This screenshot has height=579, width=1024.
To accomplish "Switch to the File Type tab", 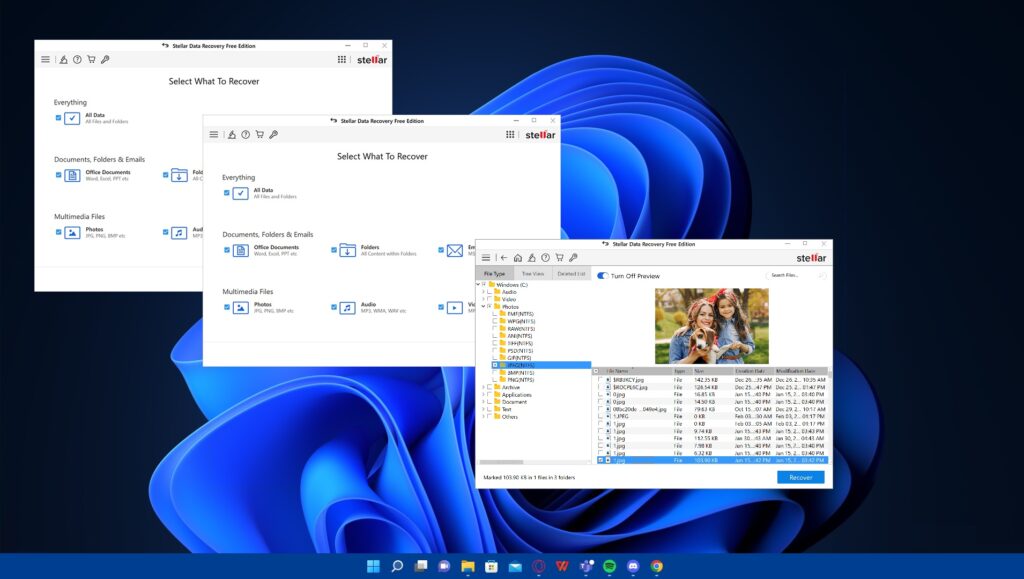I will click(494, 274).
